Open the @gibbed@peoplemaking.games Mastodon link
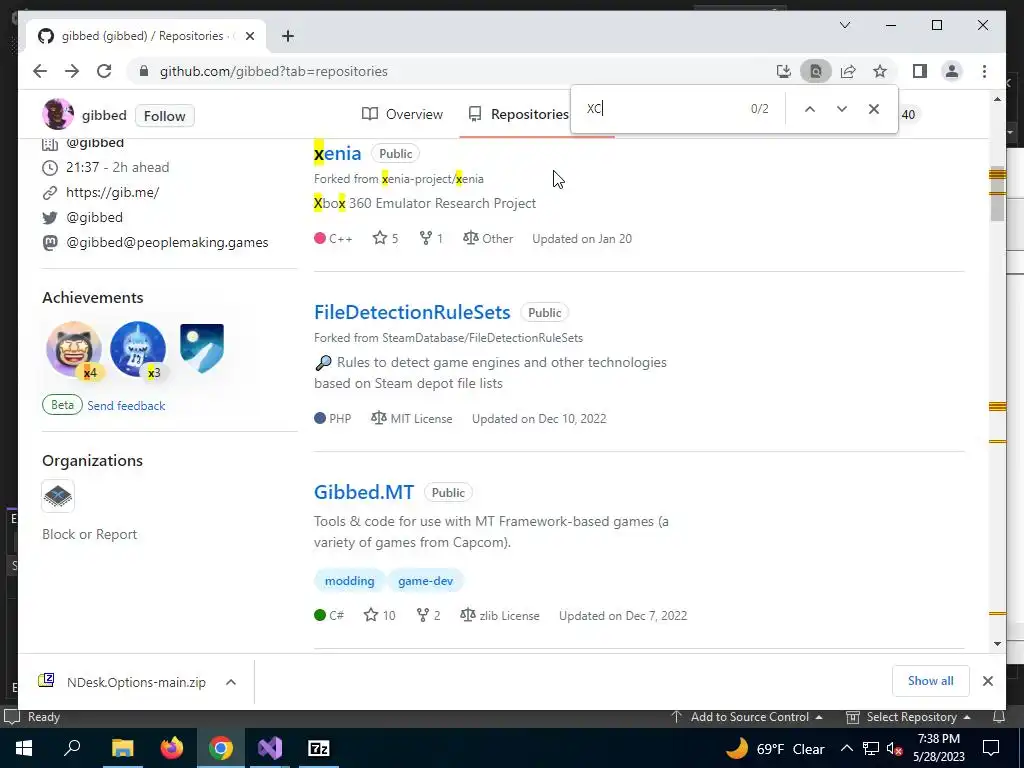Viewport: 1024px width, 768px height. click(167, 242)
